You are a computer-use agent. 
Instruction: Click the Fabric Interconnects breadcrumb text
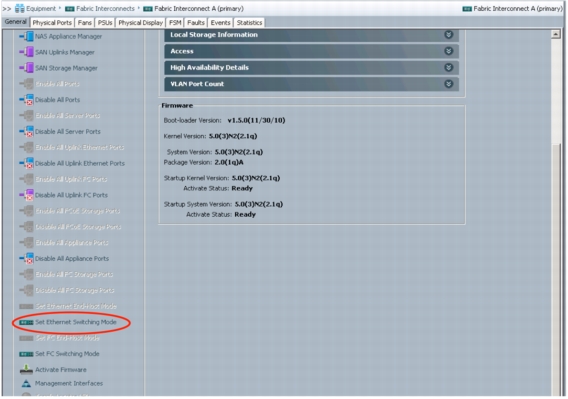point(105,8)
